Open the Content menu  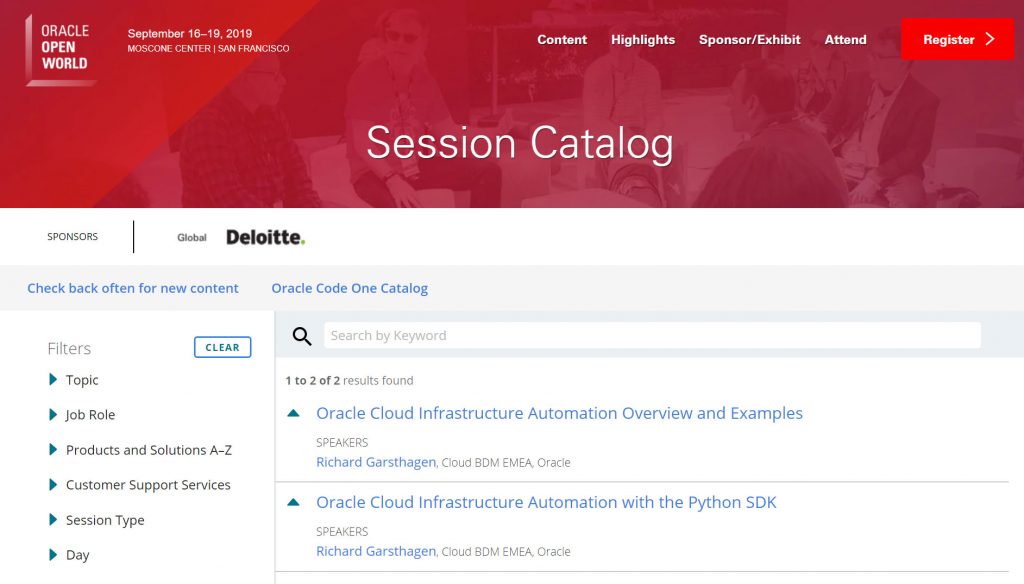click(562, 40)
